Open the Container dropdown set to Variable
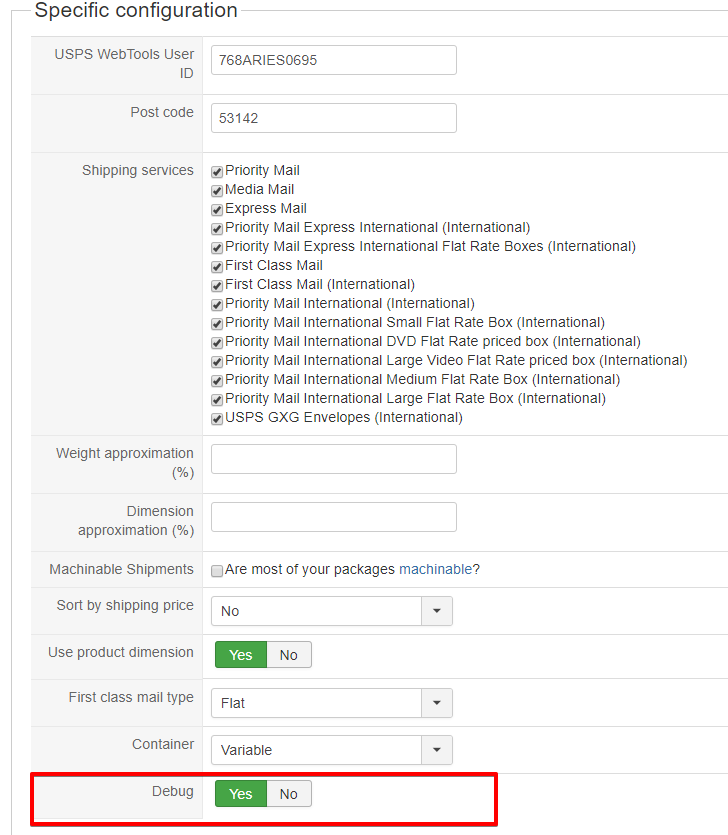The width and height of the screenshot is (728, 835). [x=331, y=750]
